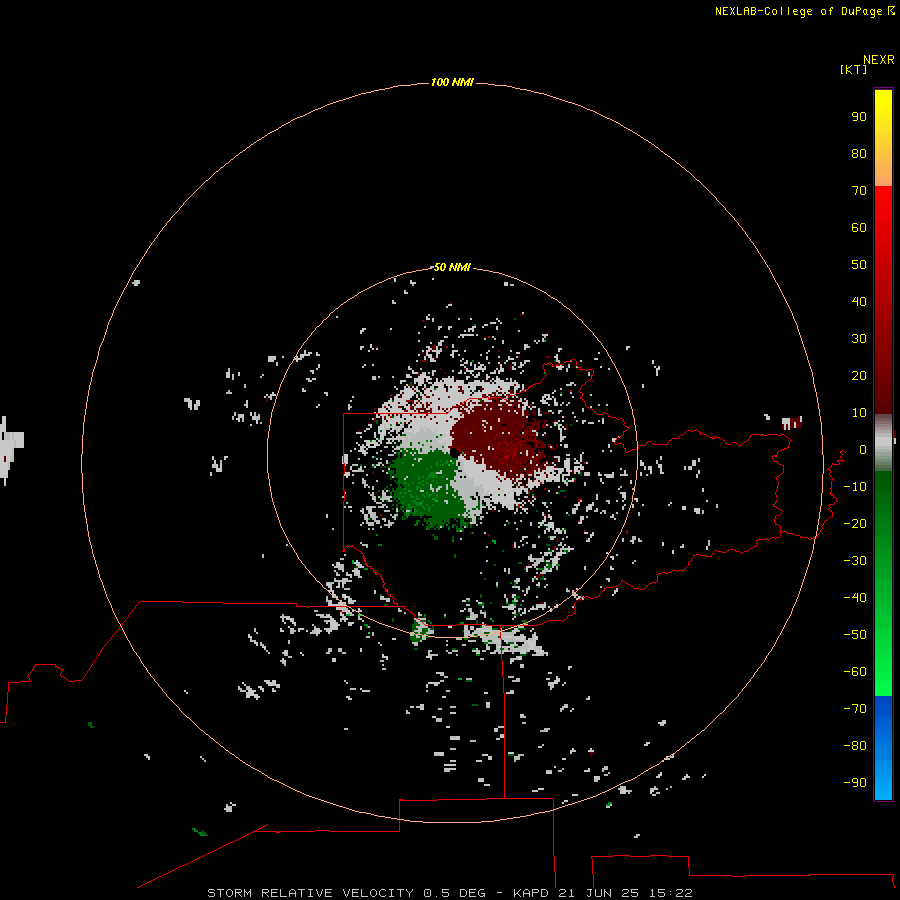Click the -80 value on velocity scale

[855, 746]
